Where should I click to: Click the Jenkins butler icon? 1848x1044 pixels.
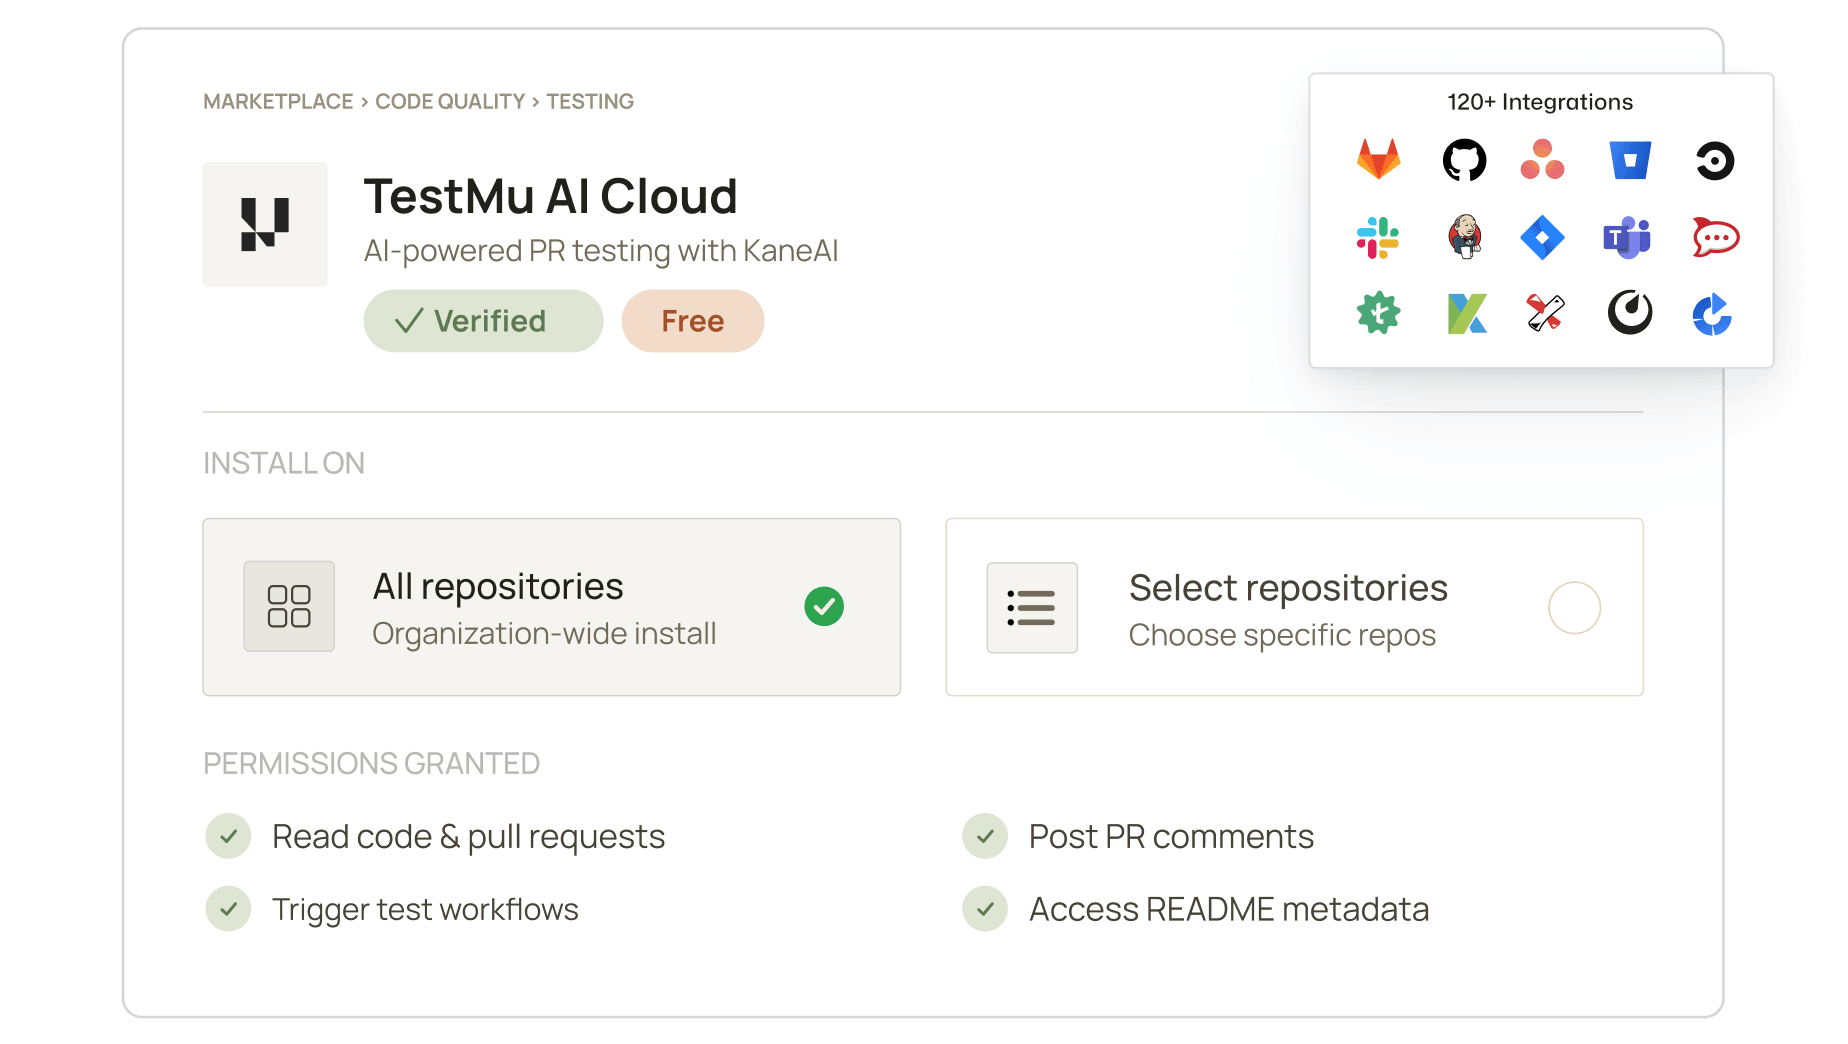(1464, 237)
